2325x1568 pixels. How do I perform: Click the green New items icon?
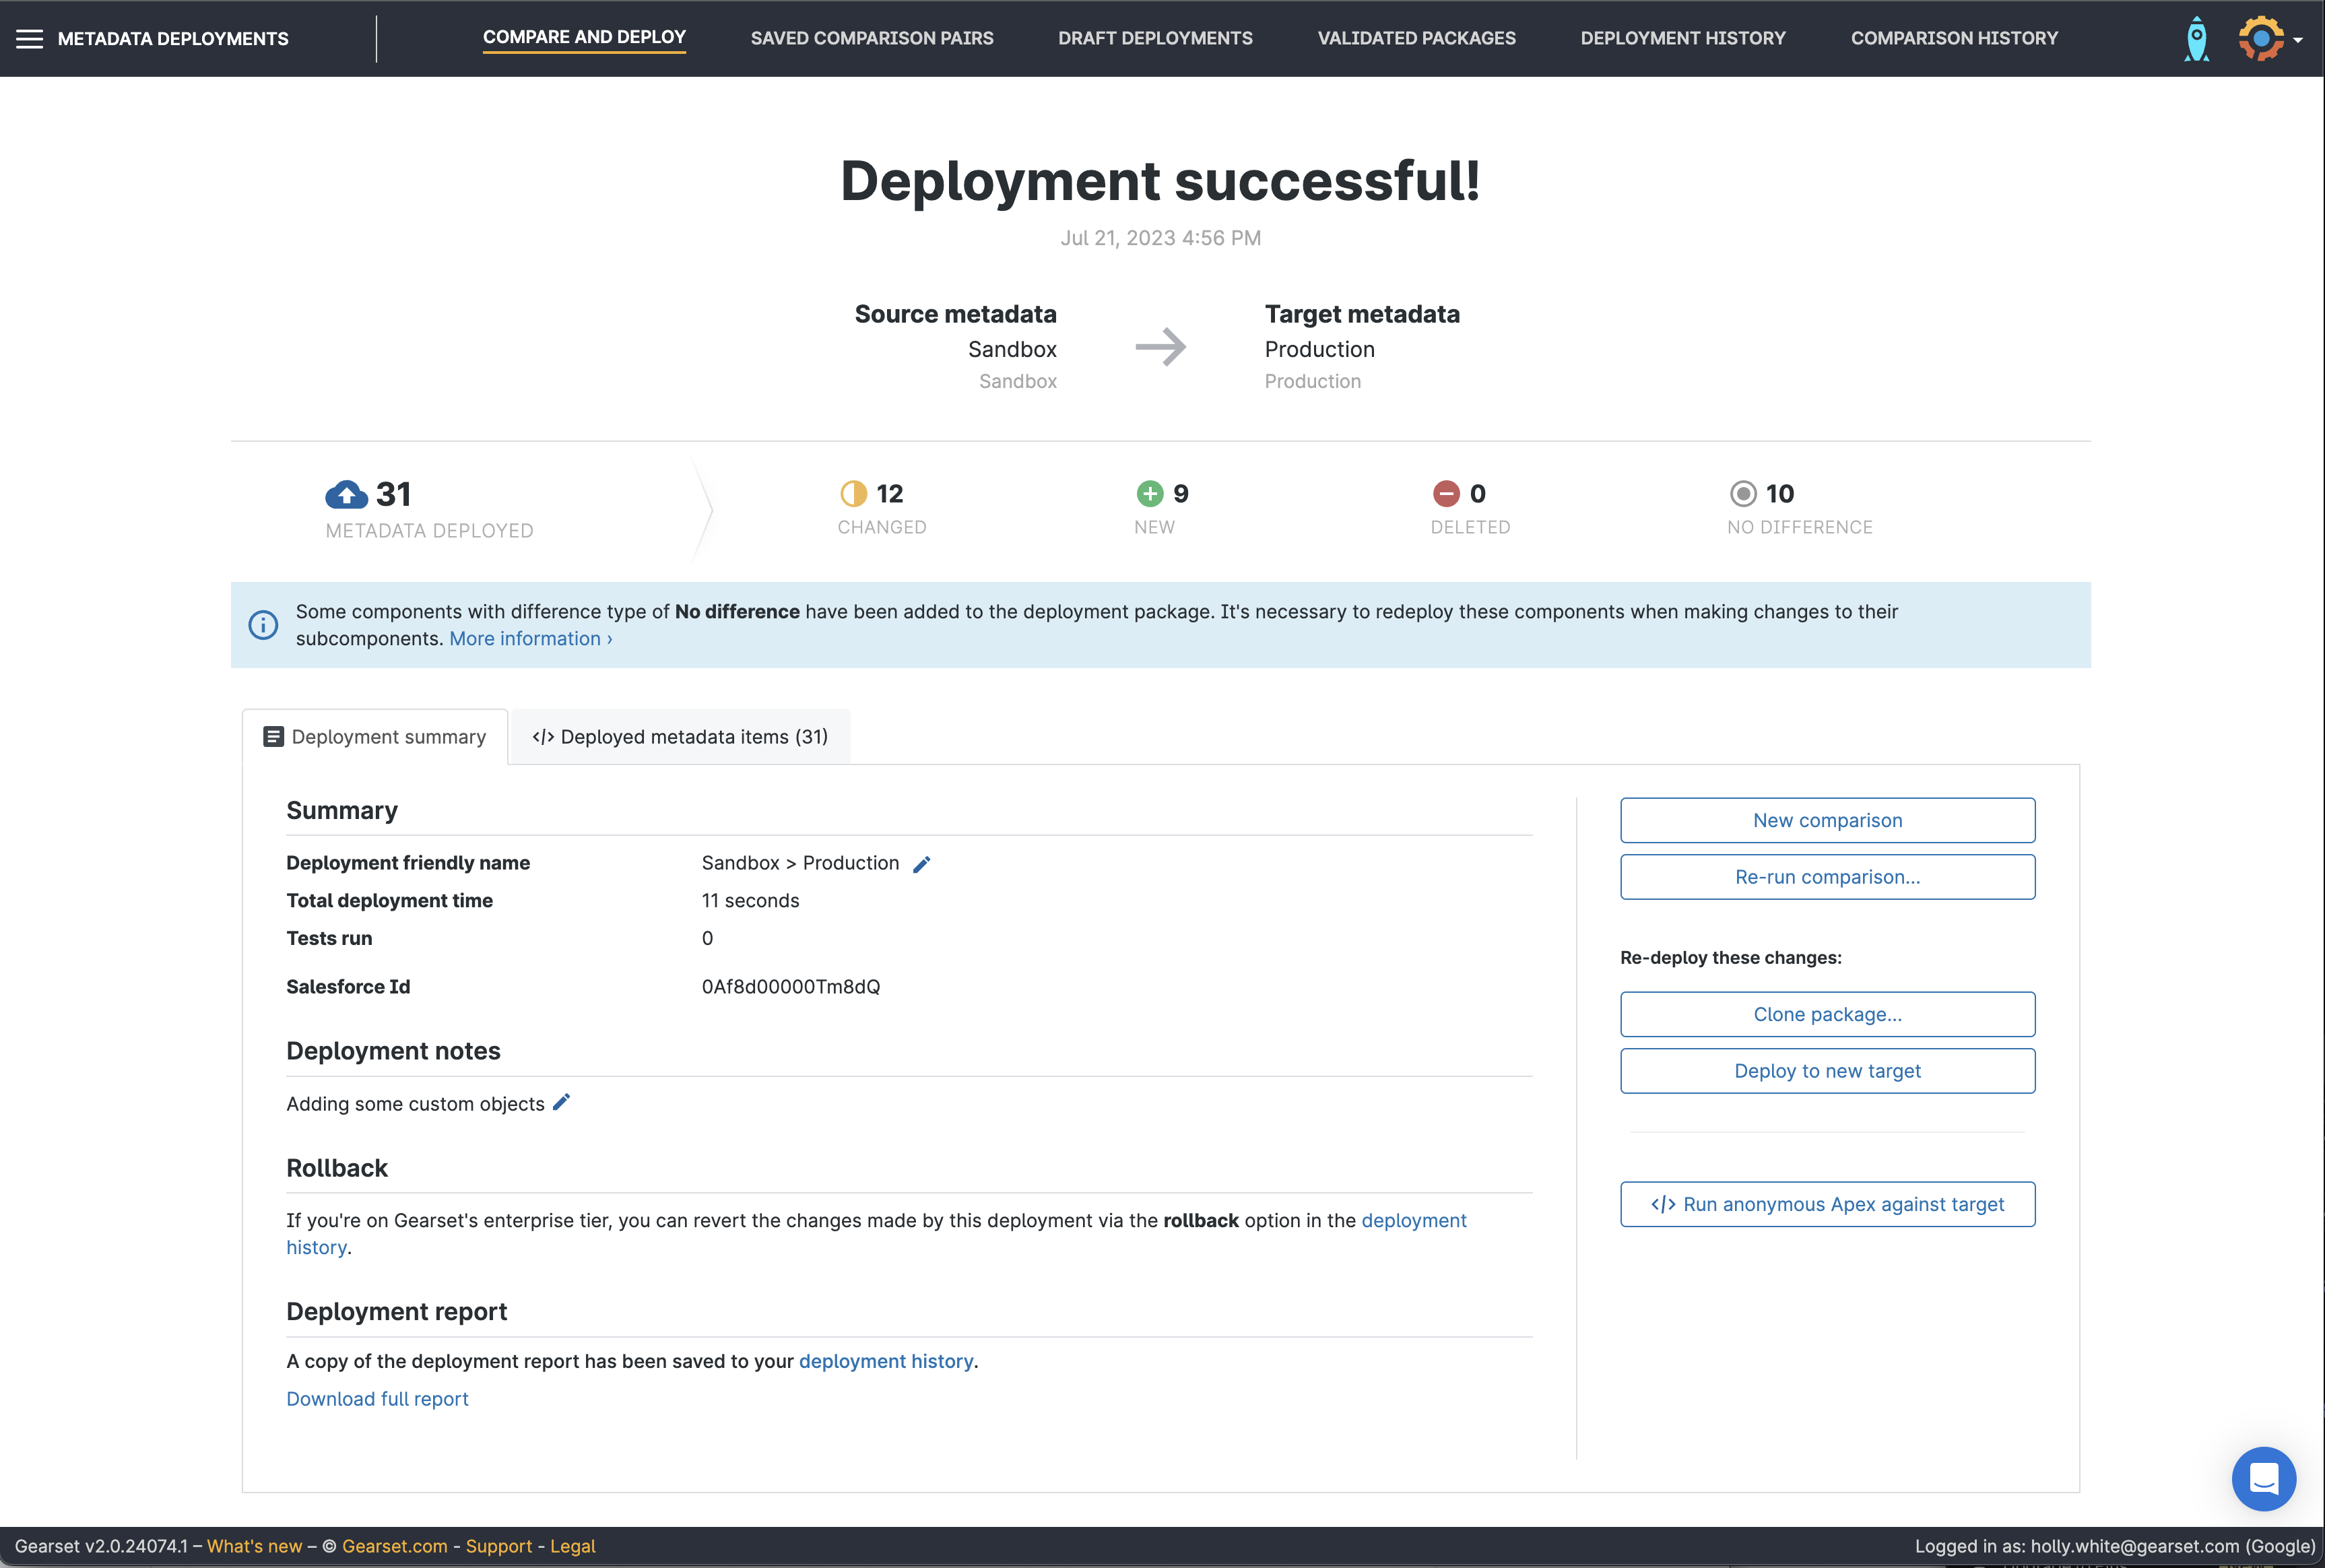tap(1149, 493)
